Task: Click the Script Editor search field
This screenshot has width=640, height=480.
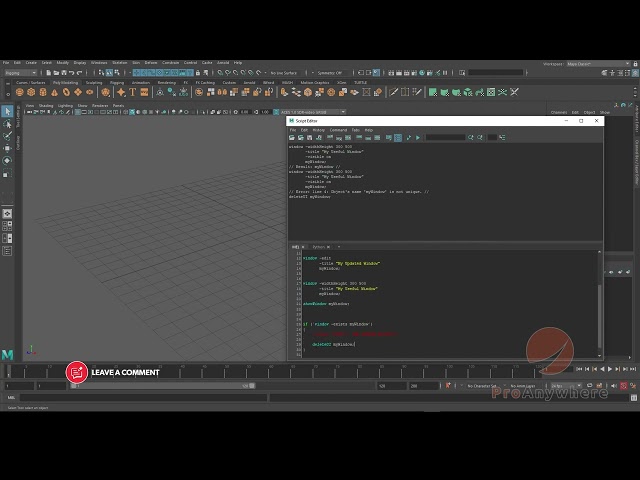Action: 445,138
